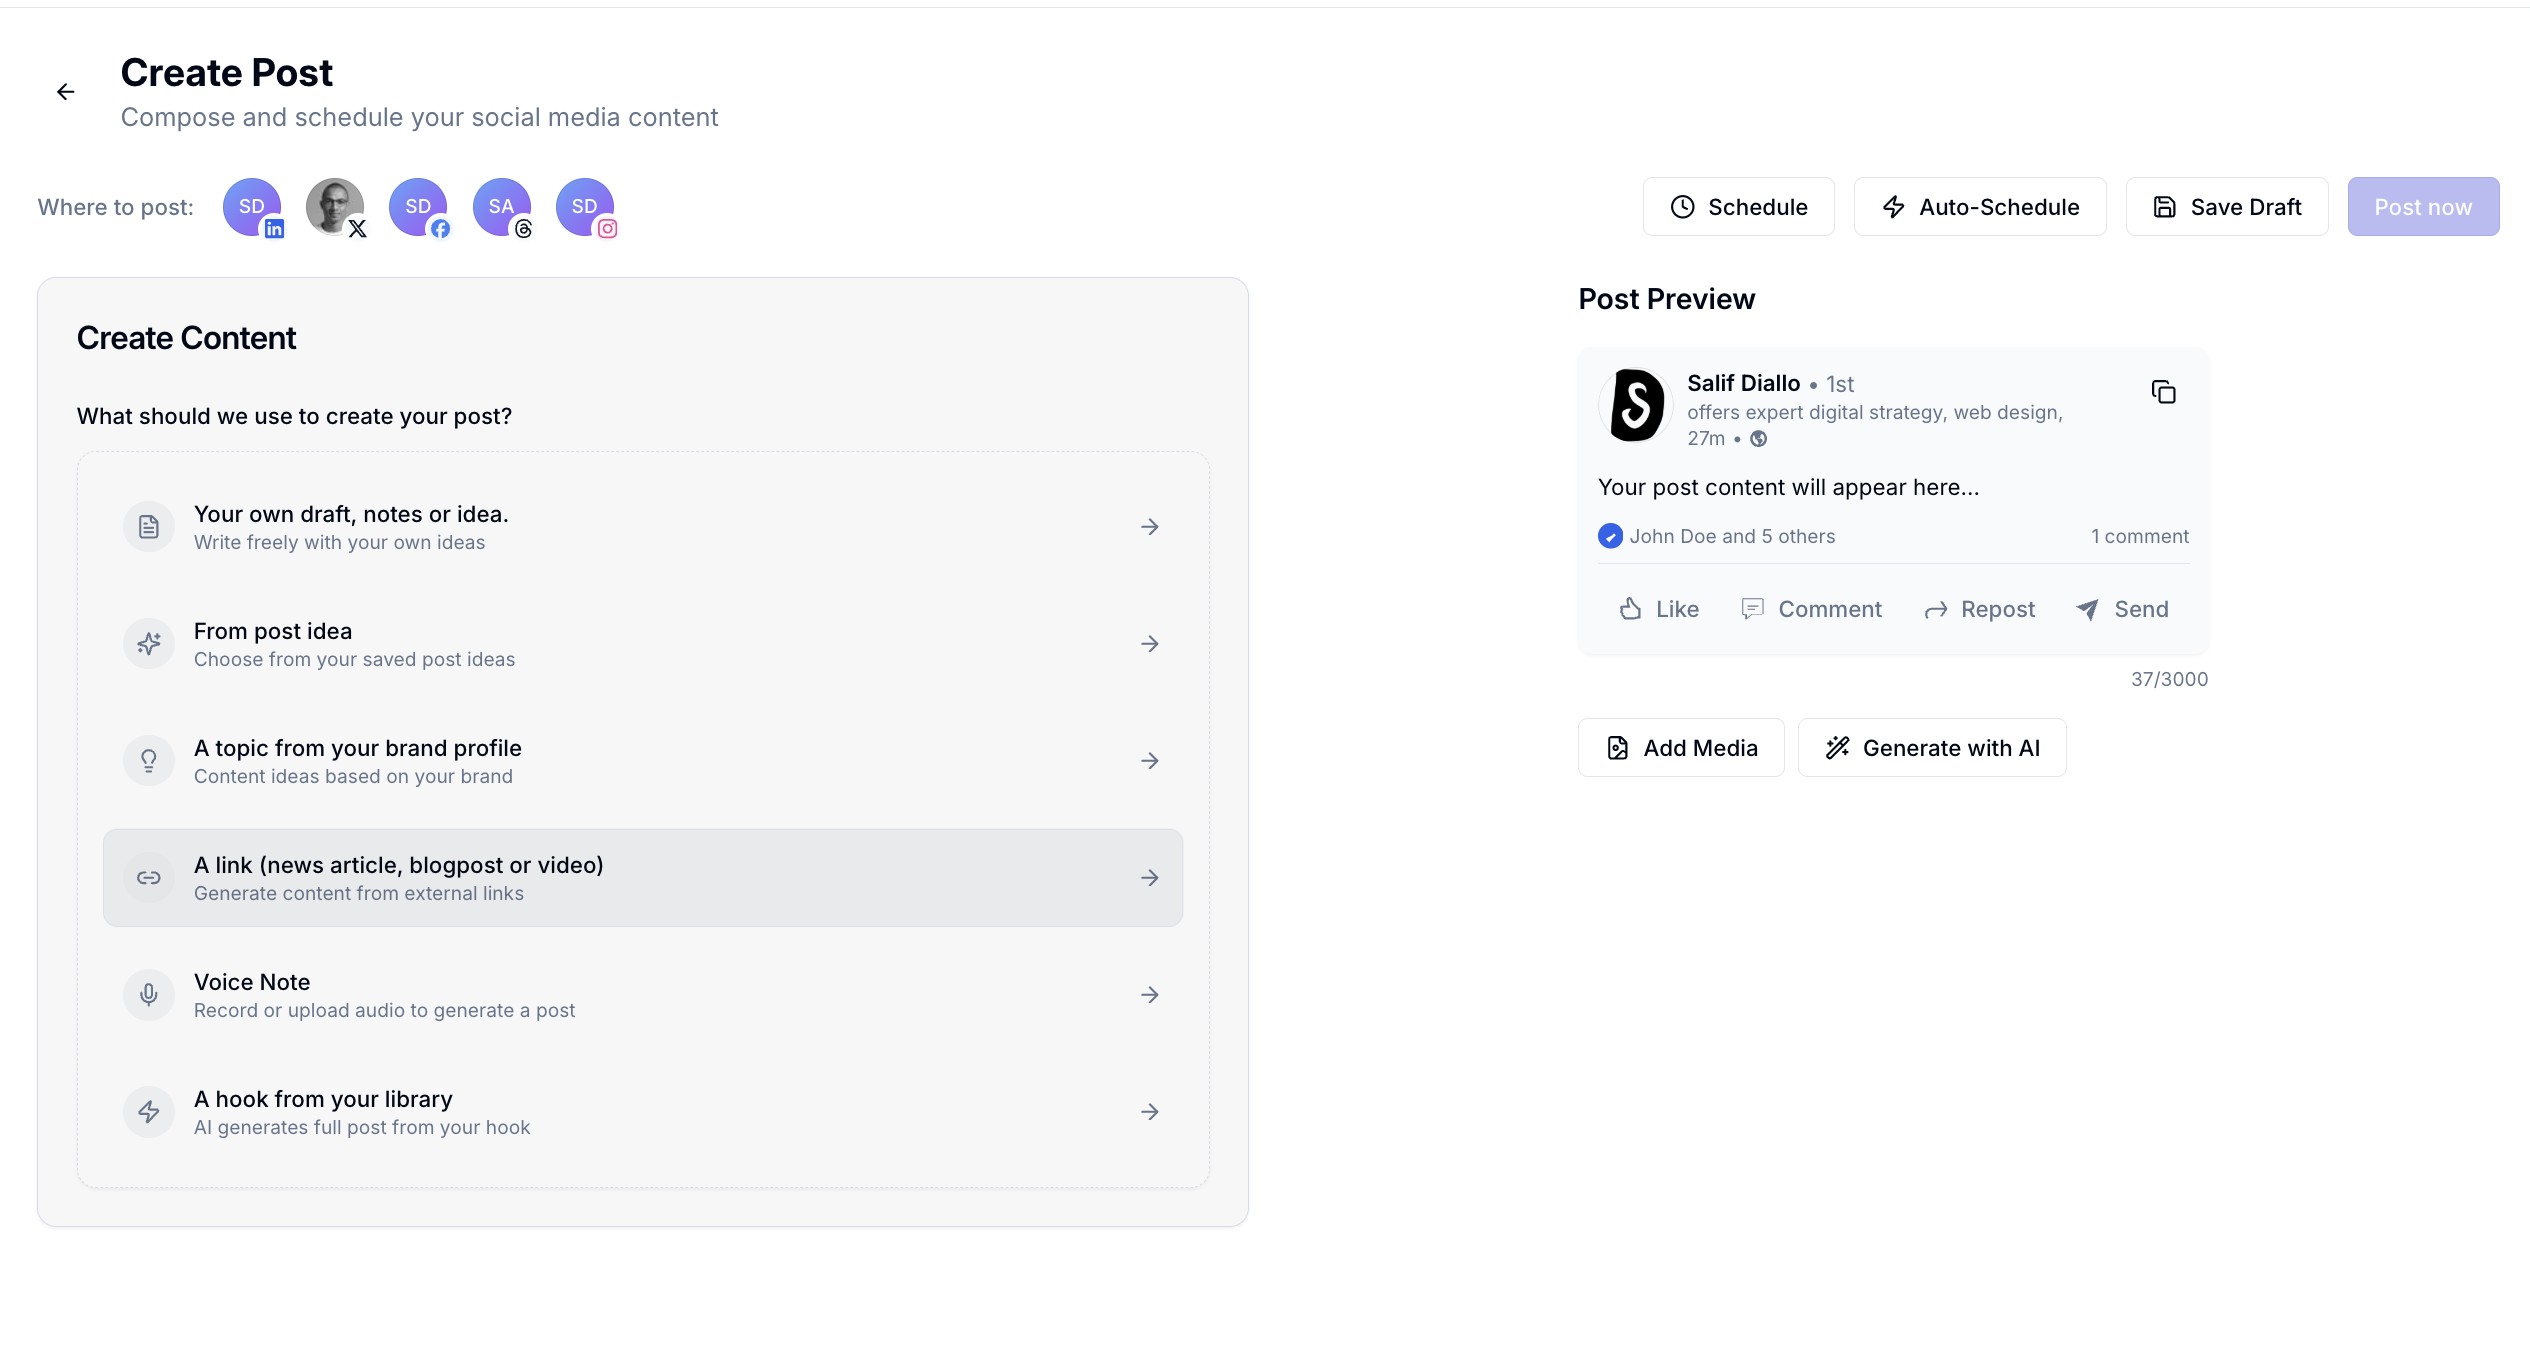
Task: Click the link icon for external content option
Action: pyautogui.click(x=148, y=877)
